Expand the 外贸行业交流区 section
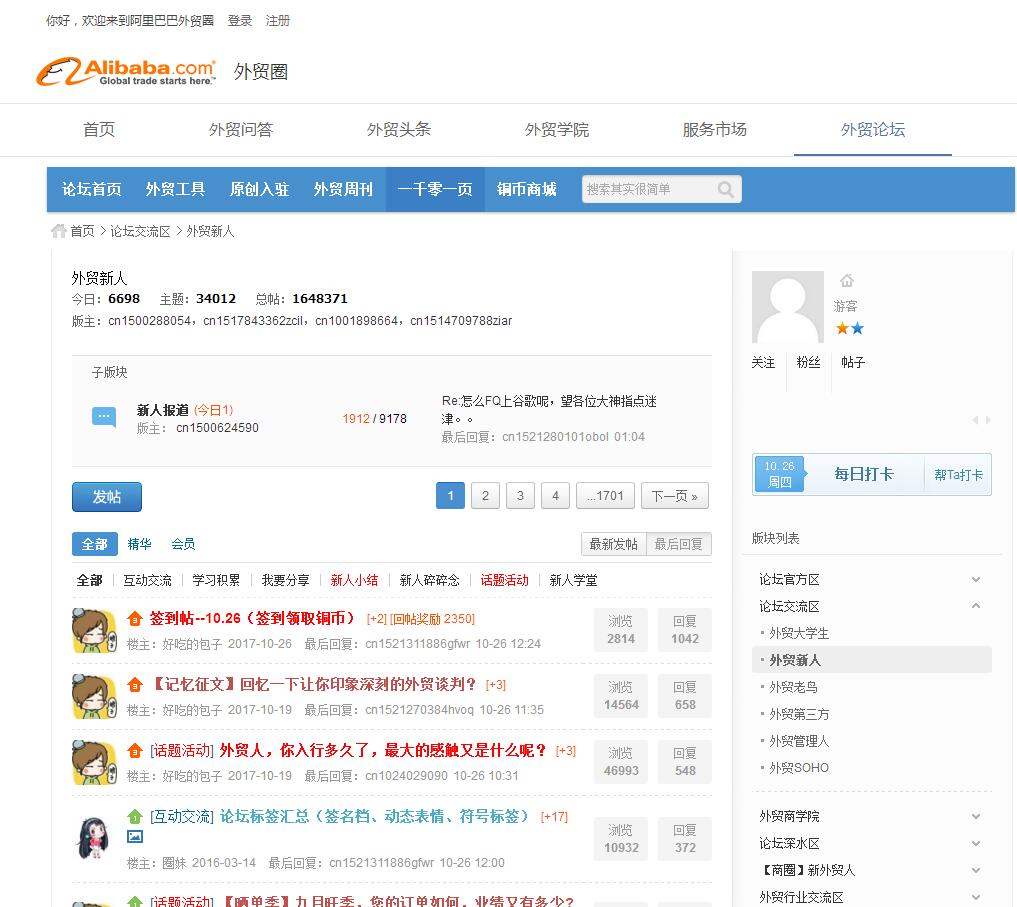1017x907 pixels. click(x=975, y=897)
